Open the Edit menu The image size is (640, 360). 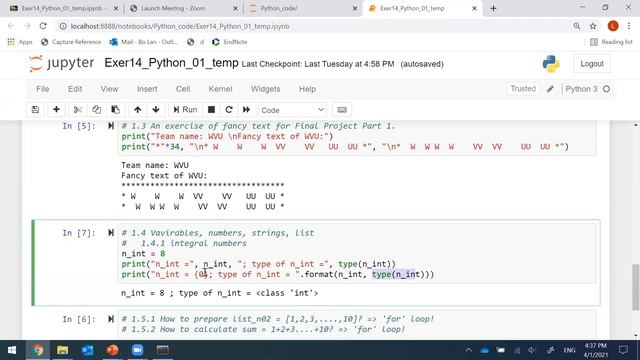coord(75,89)
